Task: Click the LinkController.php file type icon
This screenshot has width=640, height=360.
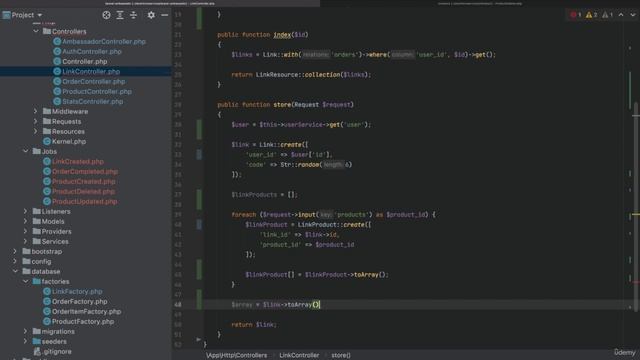Action: tap(57, 71)
